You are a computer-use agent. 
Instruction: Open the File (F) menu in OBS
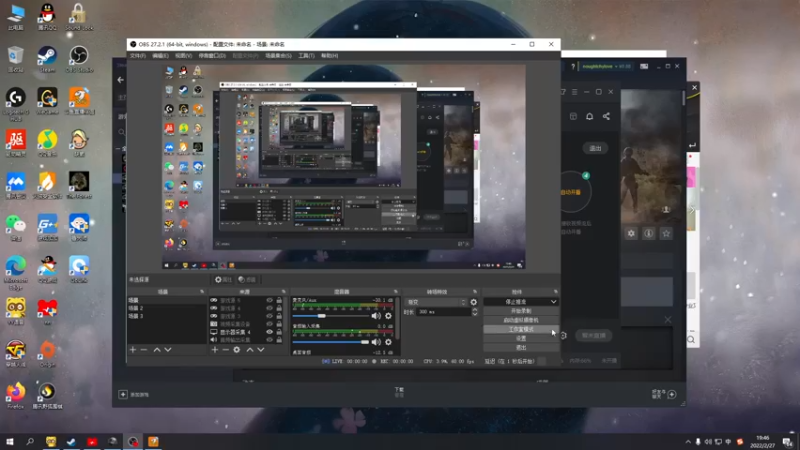coord(138,56)
